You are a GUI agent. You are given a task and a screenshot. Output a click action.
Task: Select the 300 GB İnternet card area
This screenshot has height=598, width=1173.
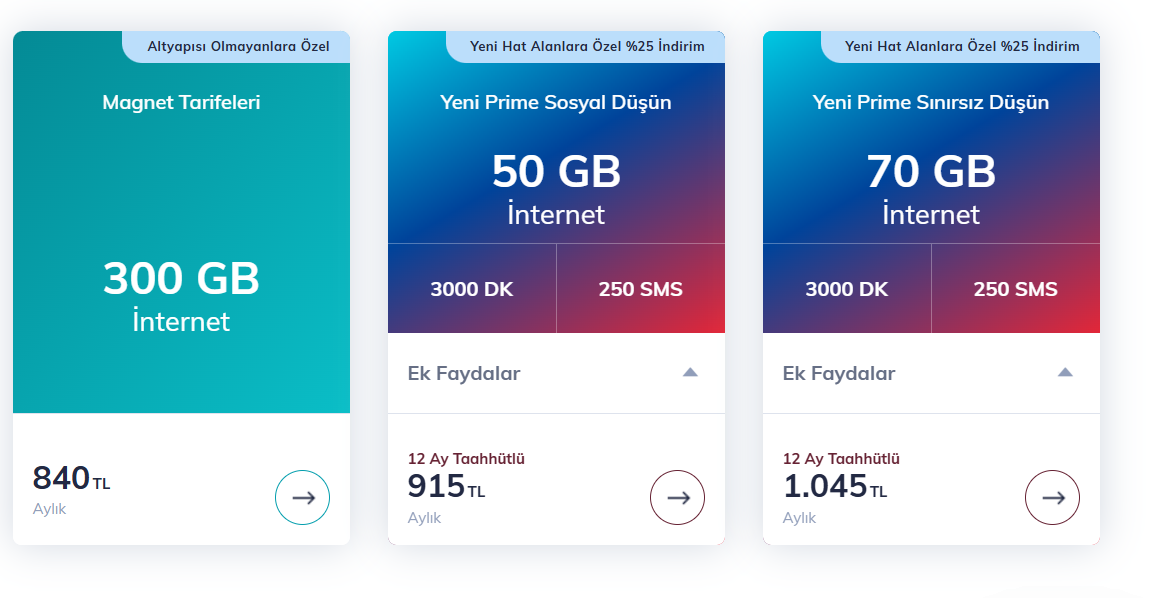(x=181, y=296)
